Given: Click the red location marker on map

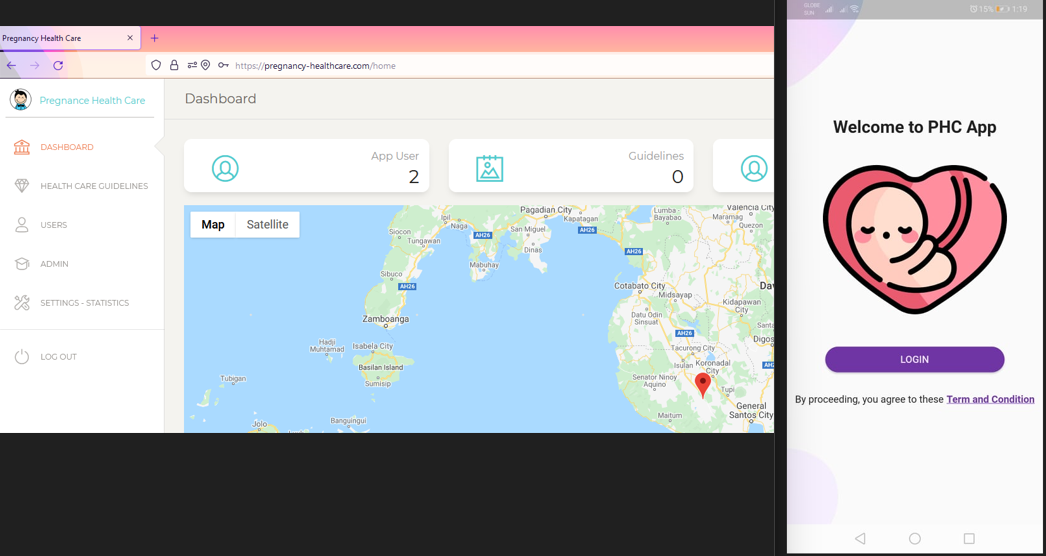Looking at the screenshot, I should tap(702, 386).
